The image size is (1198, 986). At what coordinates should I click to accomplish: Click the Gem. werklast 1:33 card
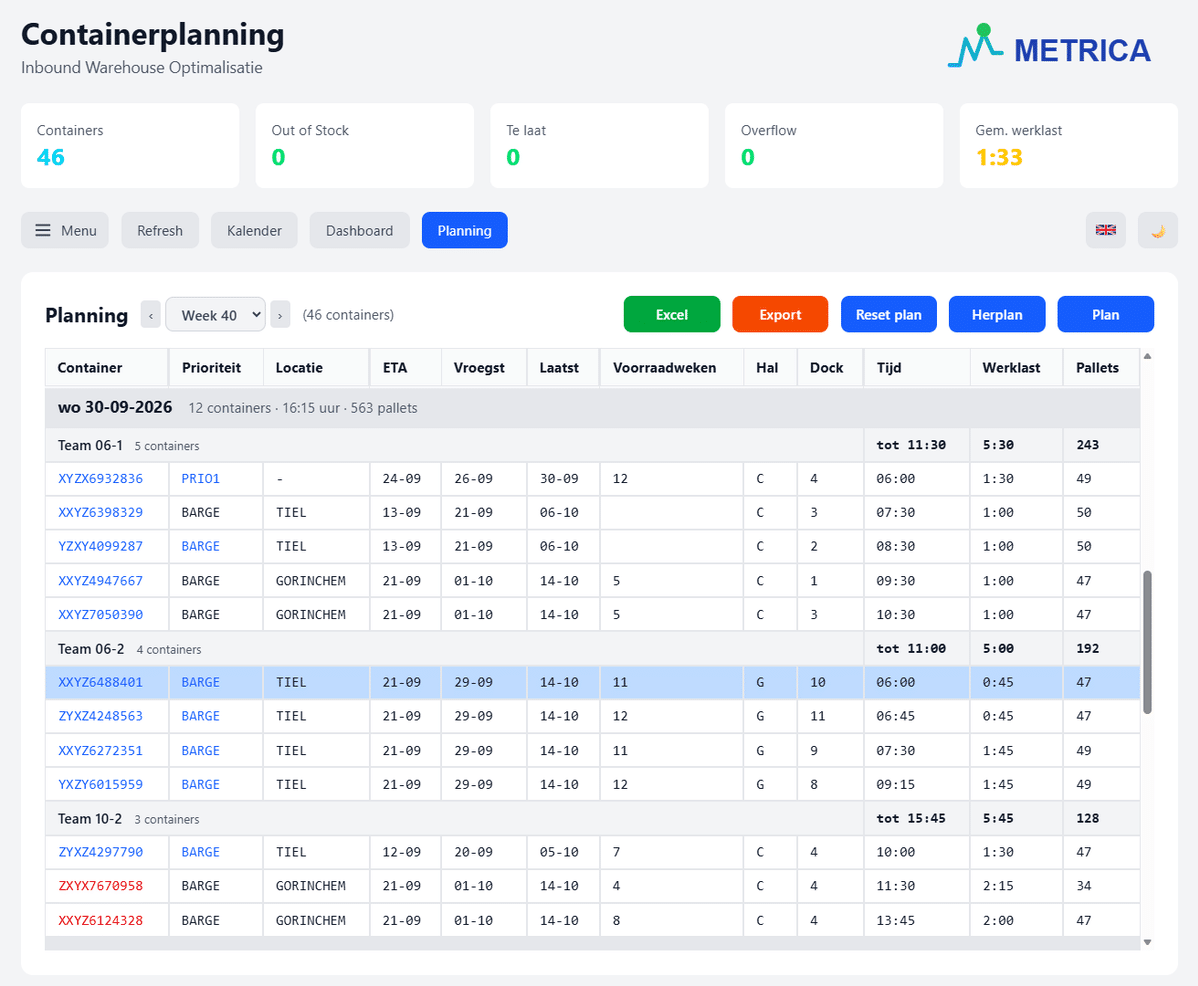tap(1068, 145)
